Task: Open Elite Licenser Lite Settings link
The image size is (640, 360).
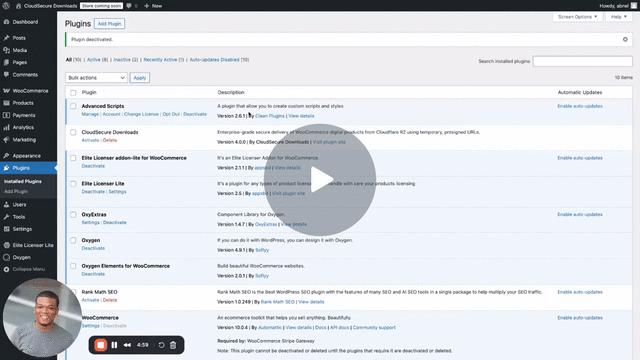Action: point(117,192)
